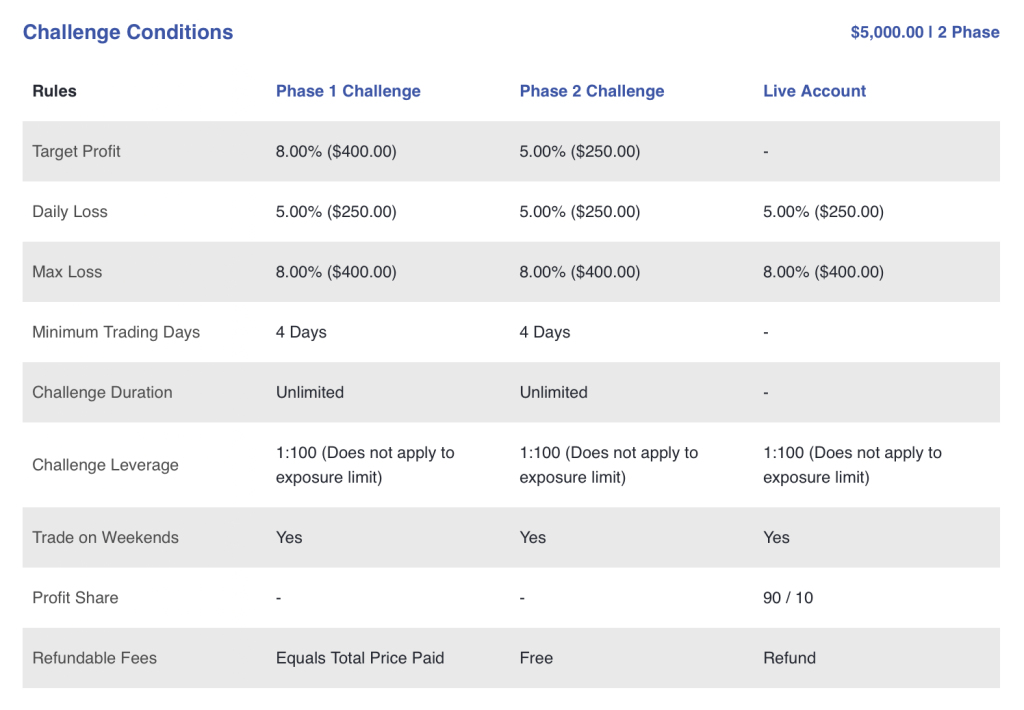Select Phase 2 Max Loss 8.00% value
Screen dimensions: 1024x710
(580, 272)
